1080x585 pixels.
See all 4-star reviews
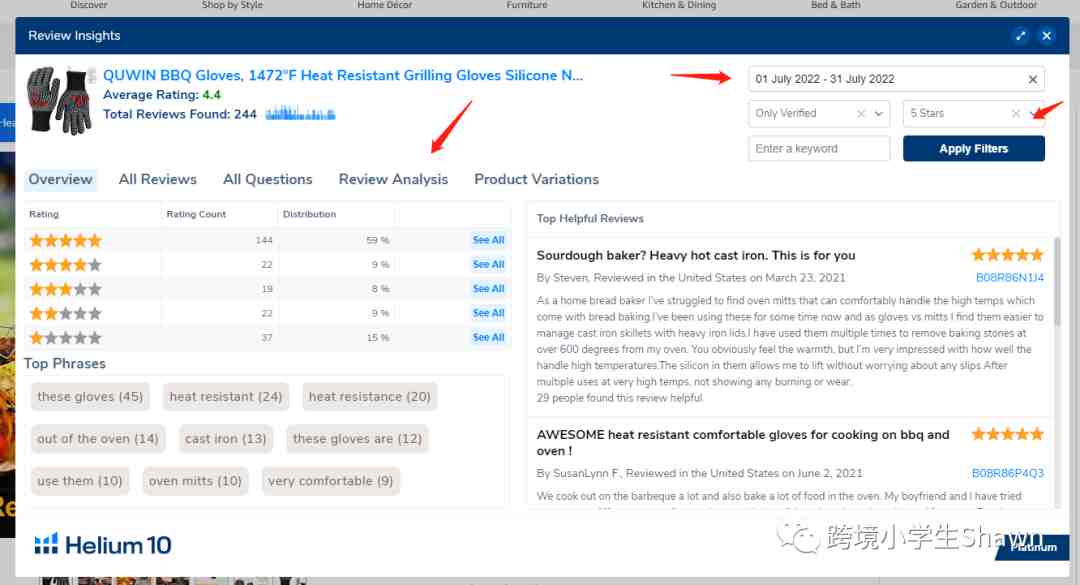[488, 264]
